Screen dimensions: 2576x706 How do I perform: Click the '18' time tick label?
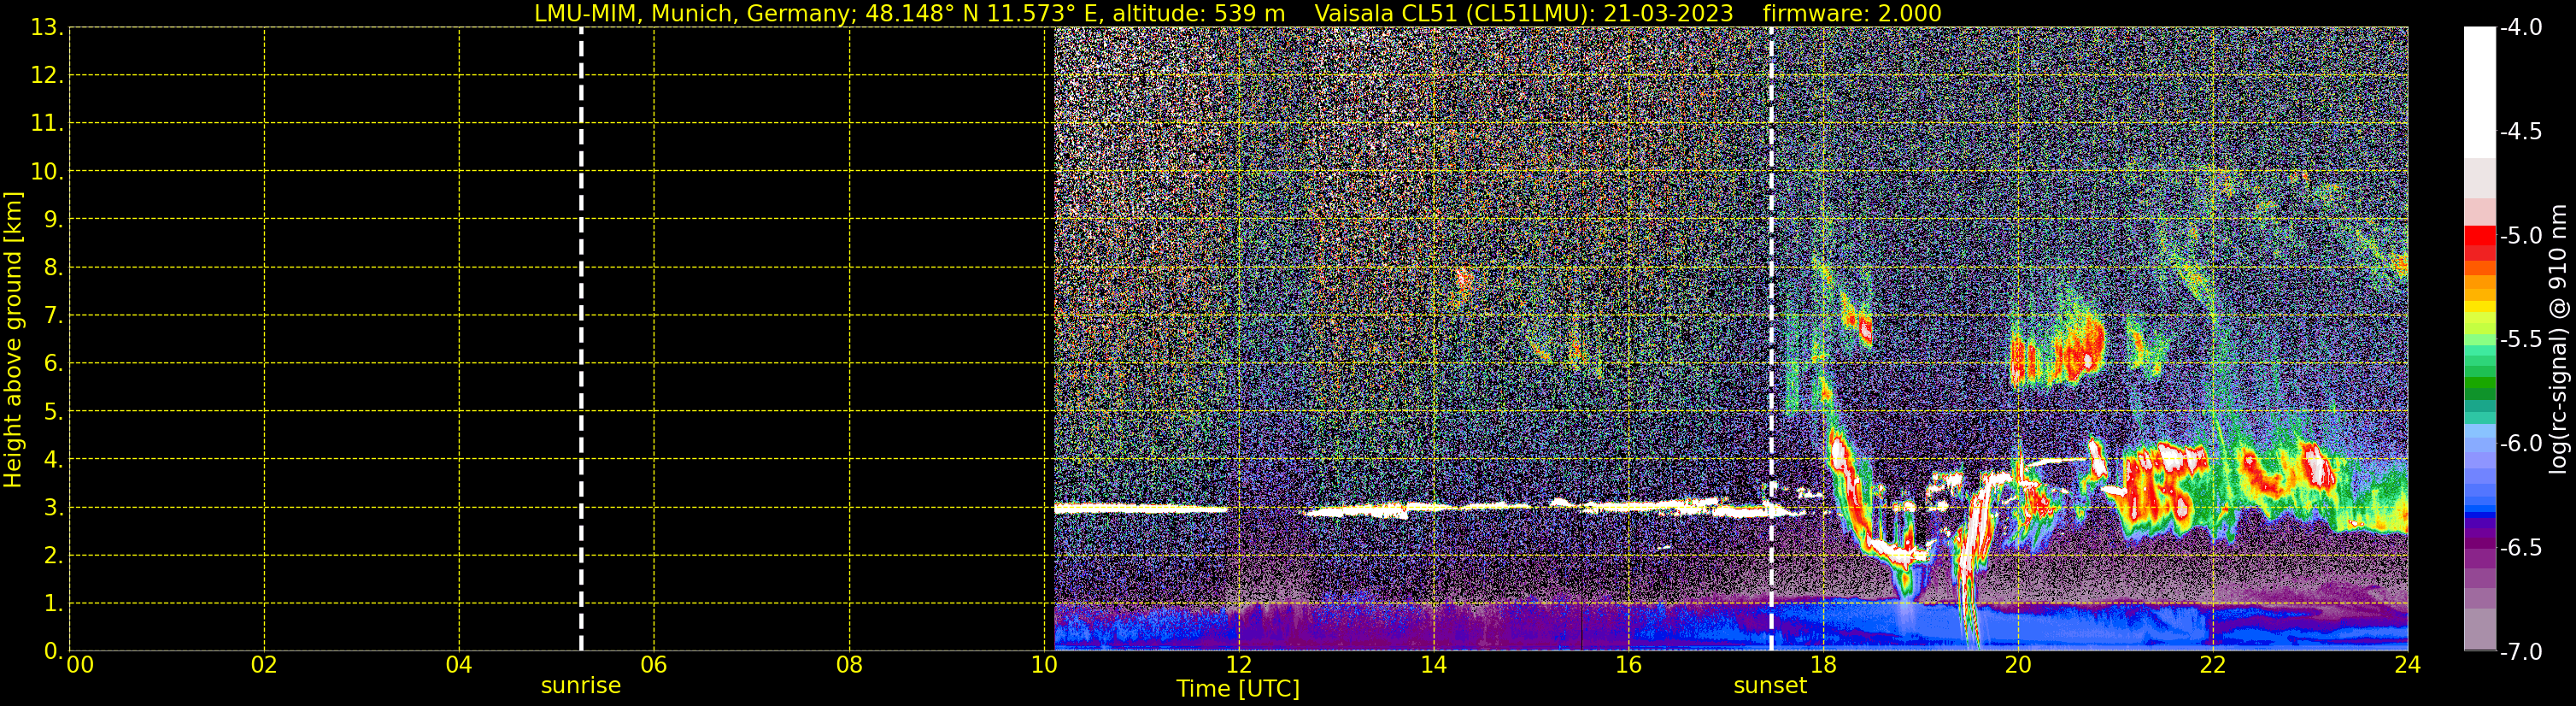[1824, 665]
